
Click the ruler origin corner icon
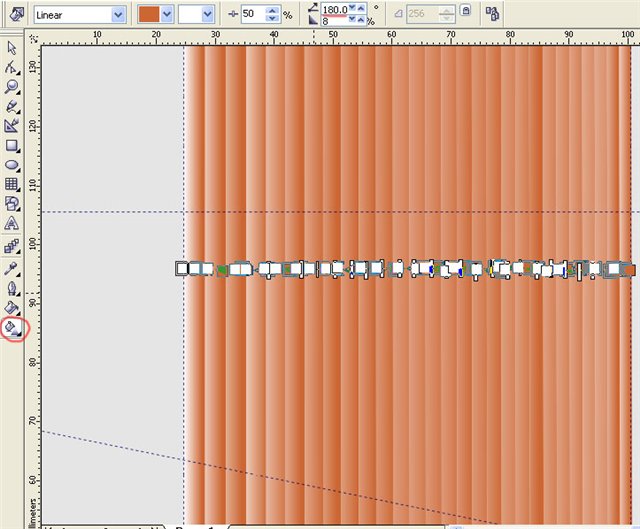pyautogui.click(x=34, y=39)
